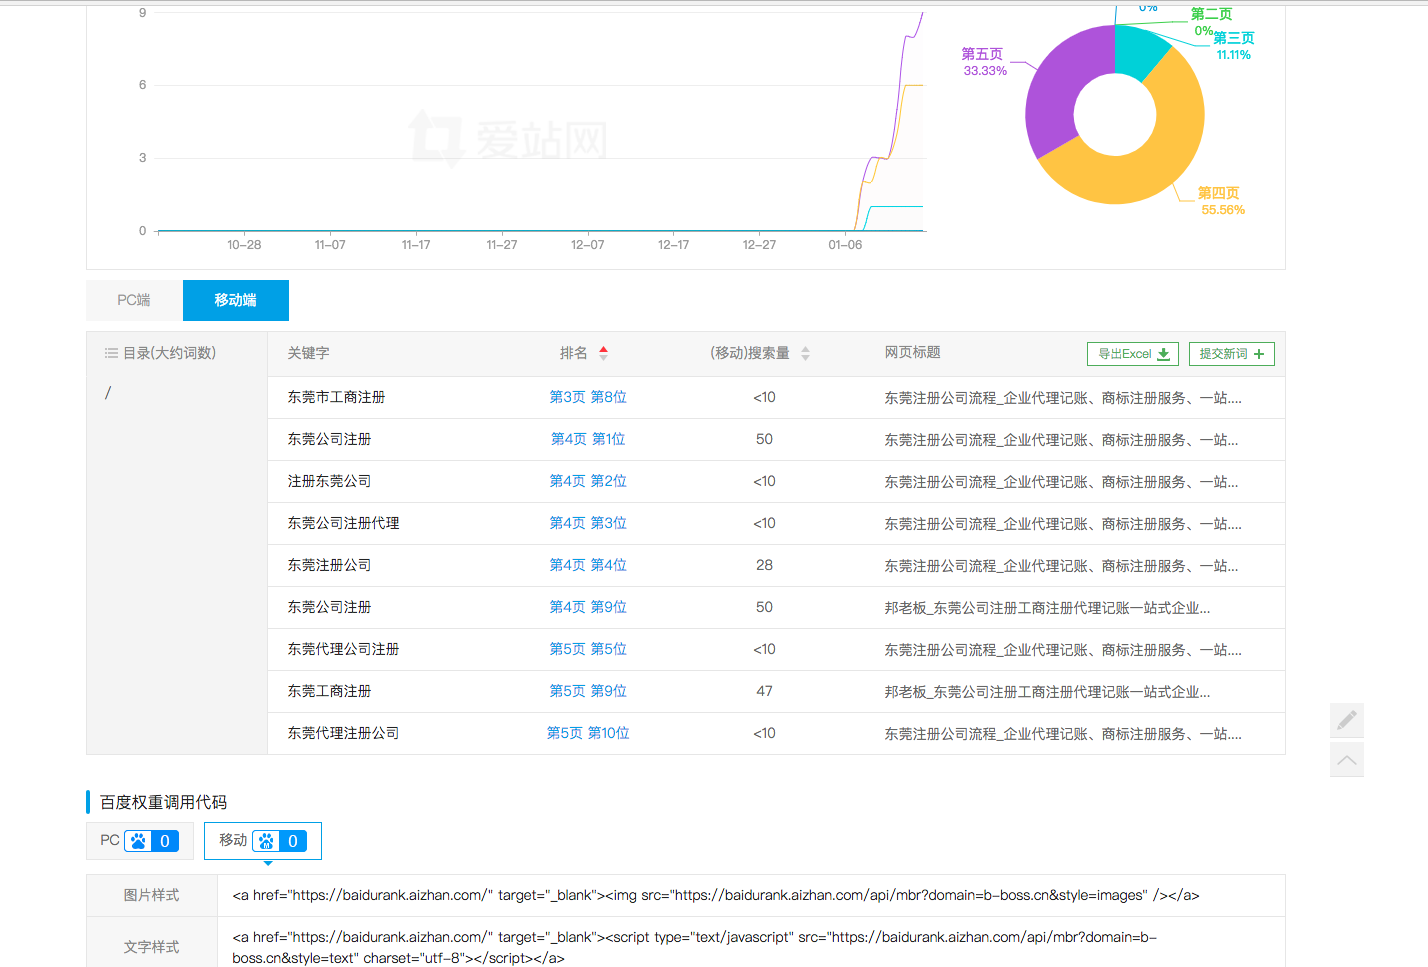Screen dimensions: 1428x967
Task: Click search volume 47
Action: [765, 691]
